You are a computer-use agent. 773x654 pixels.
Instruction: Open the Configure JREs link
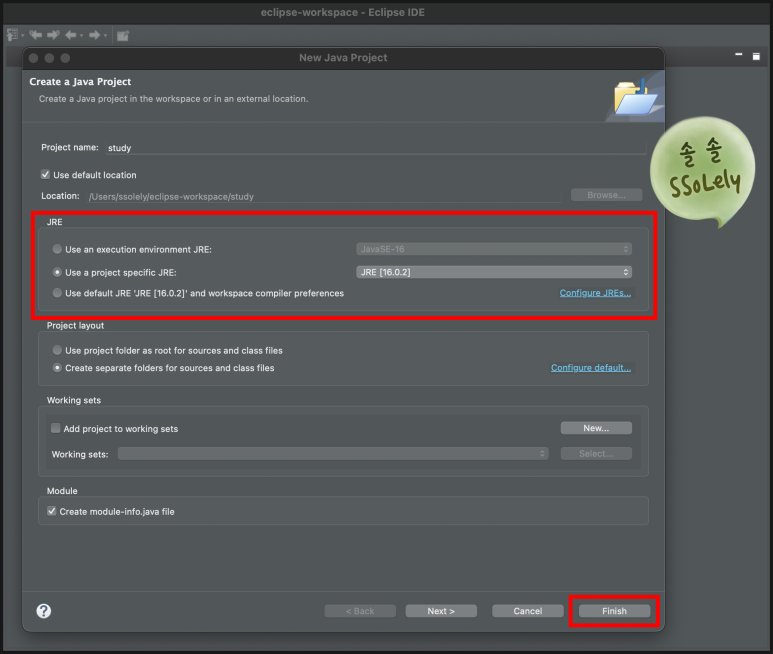(595, 293)
